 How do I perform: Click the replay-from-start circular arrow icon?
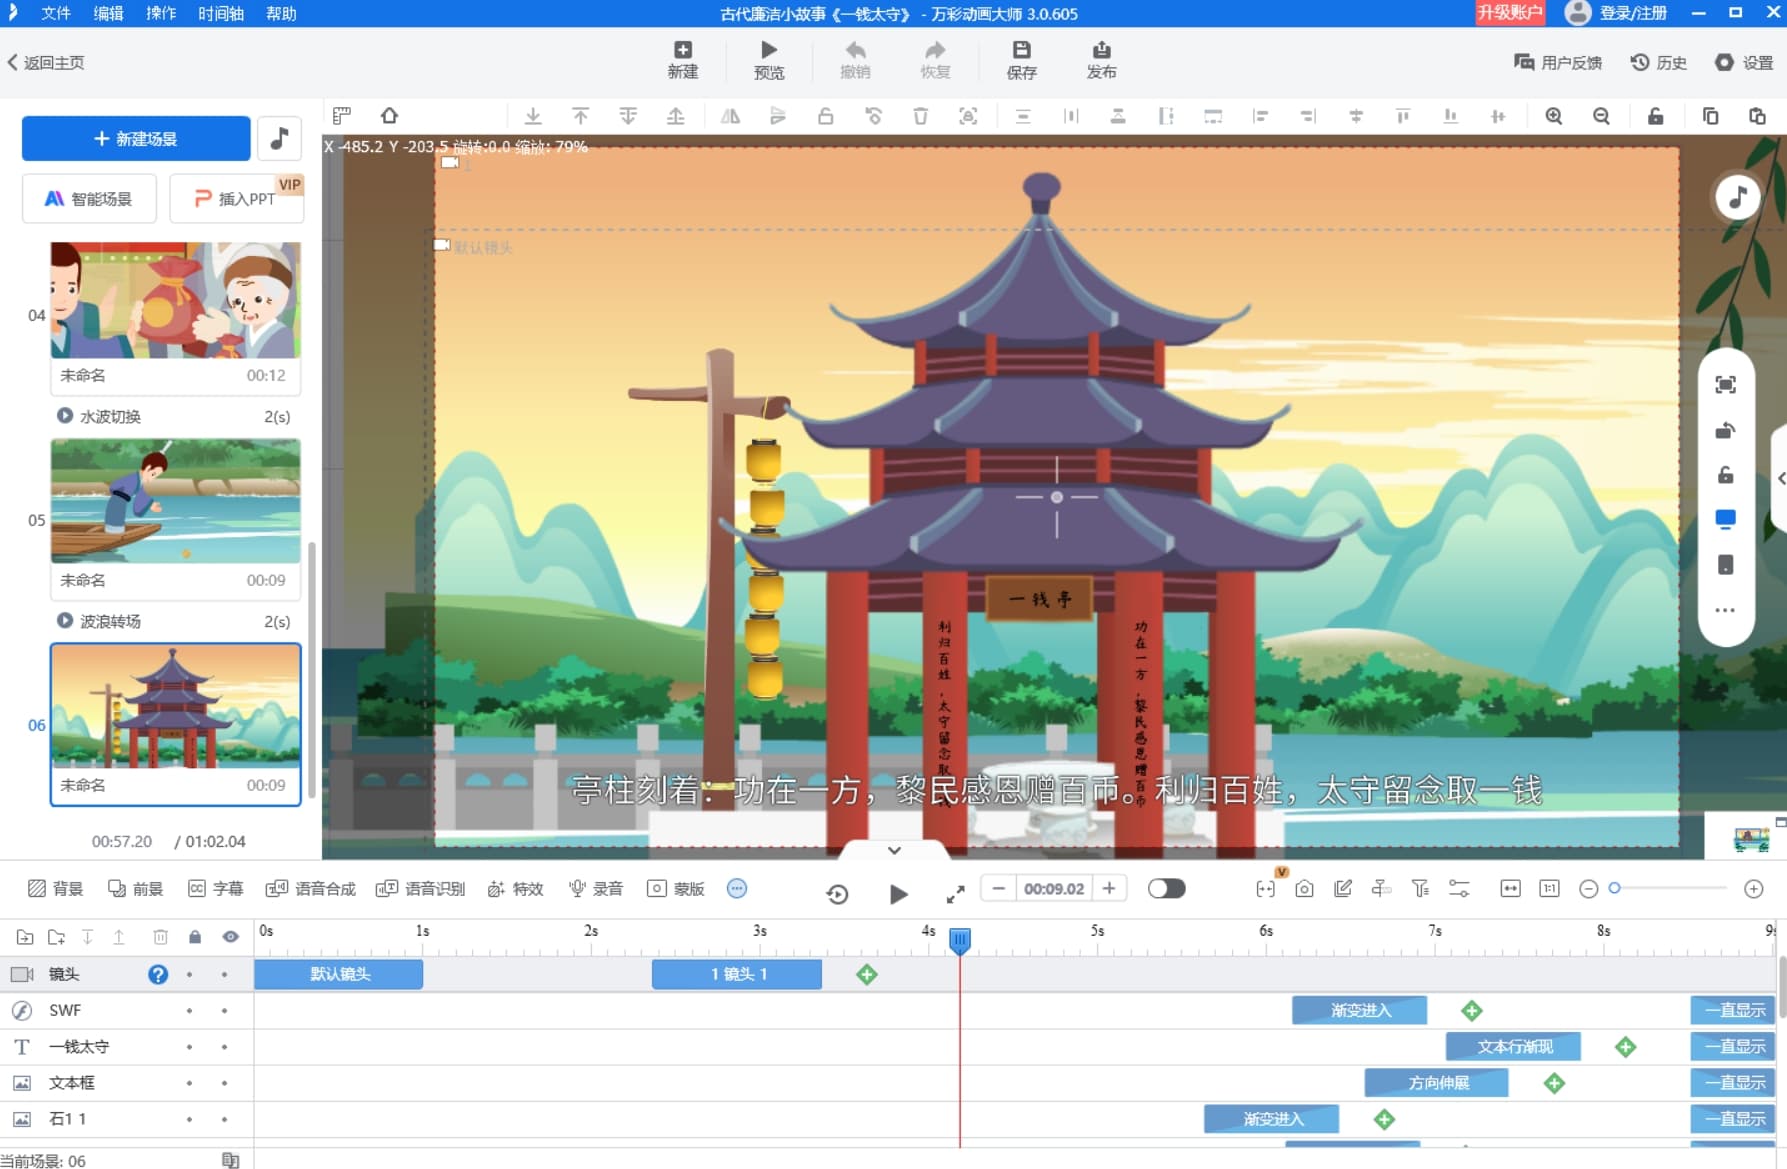click(x=838, y=893)
